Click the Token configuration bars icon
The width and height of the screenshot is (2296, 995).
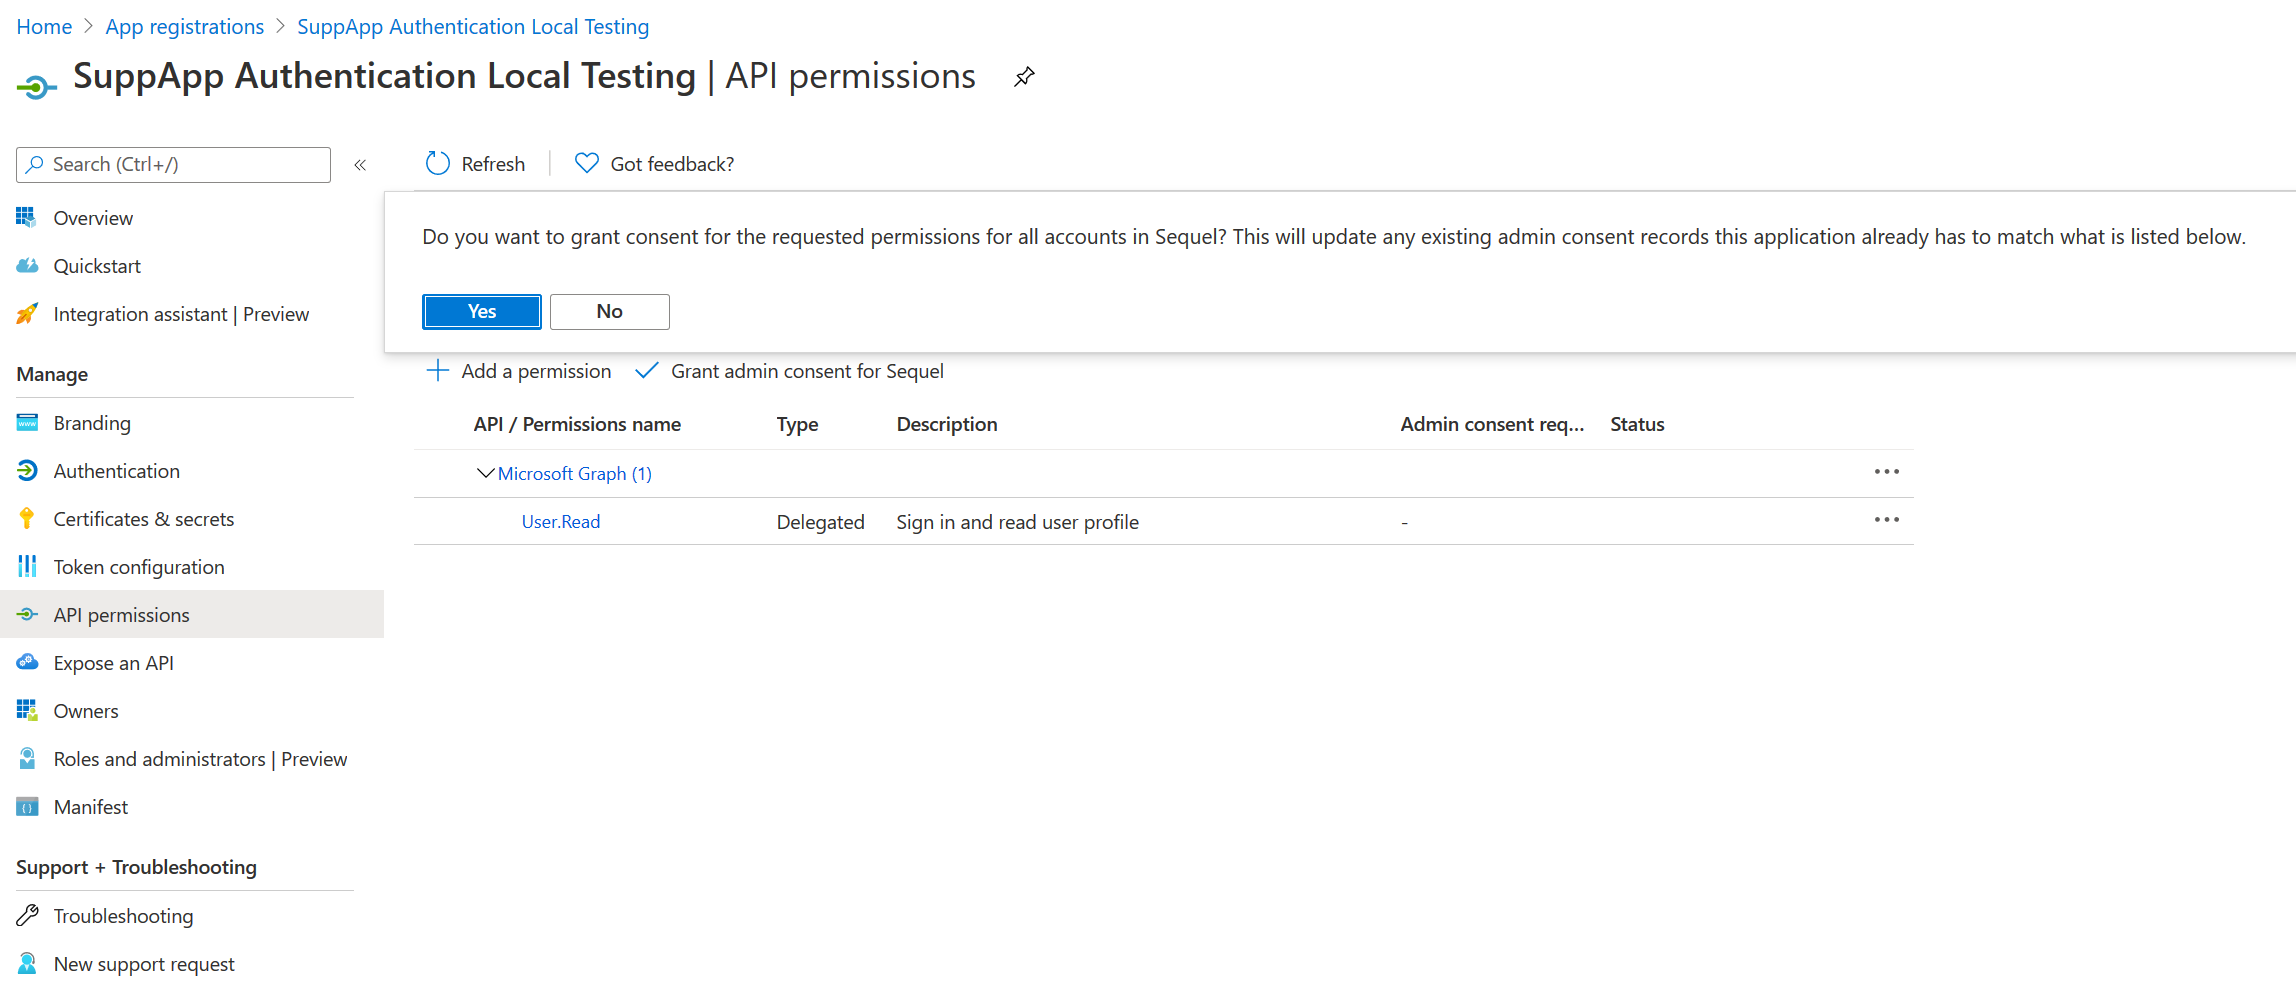tap(27, 566)
